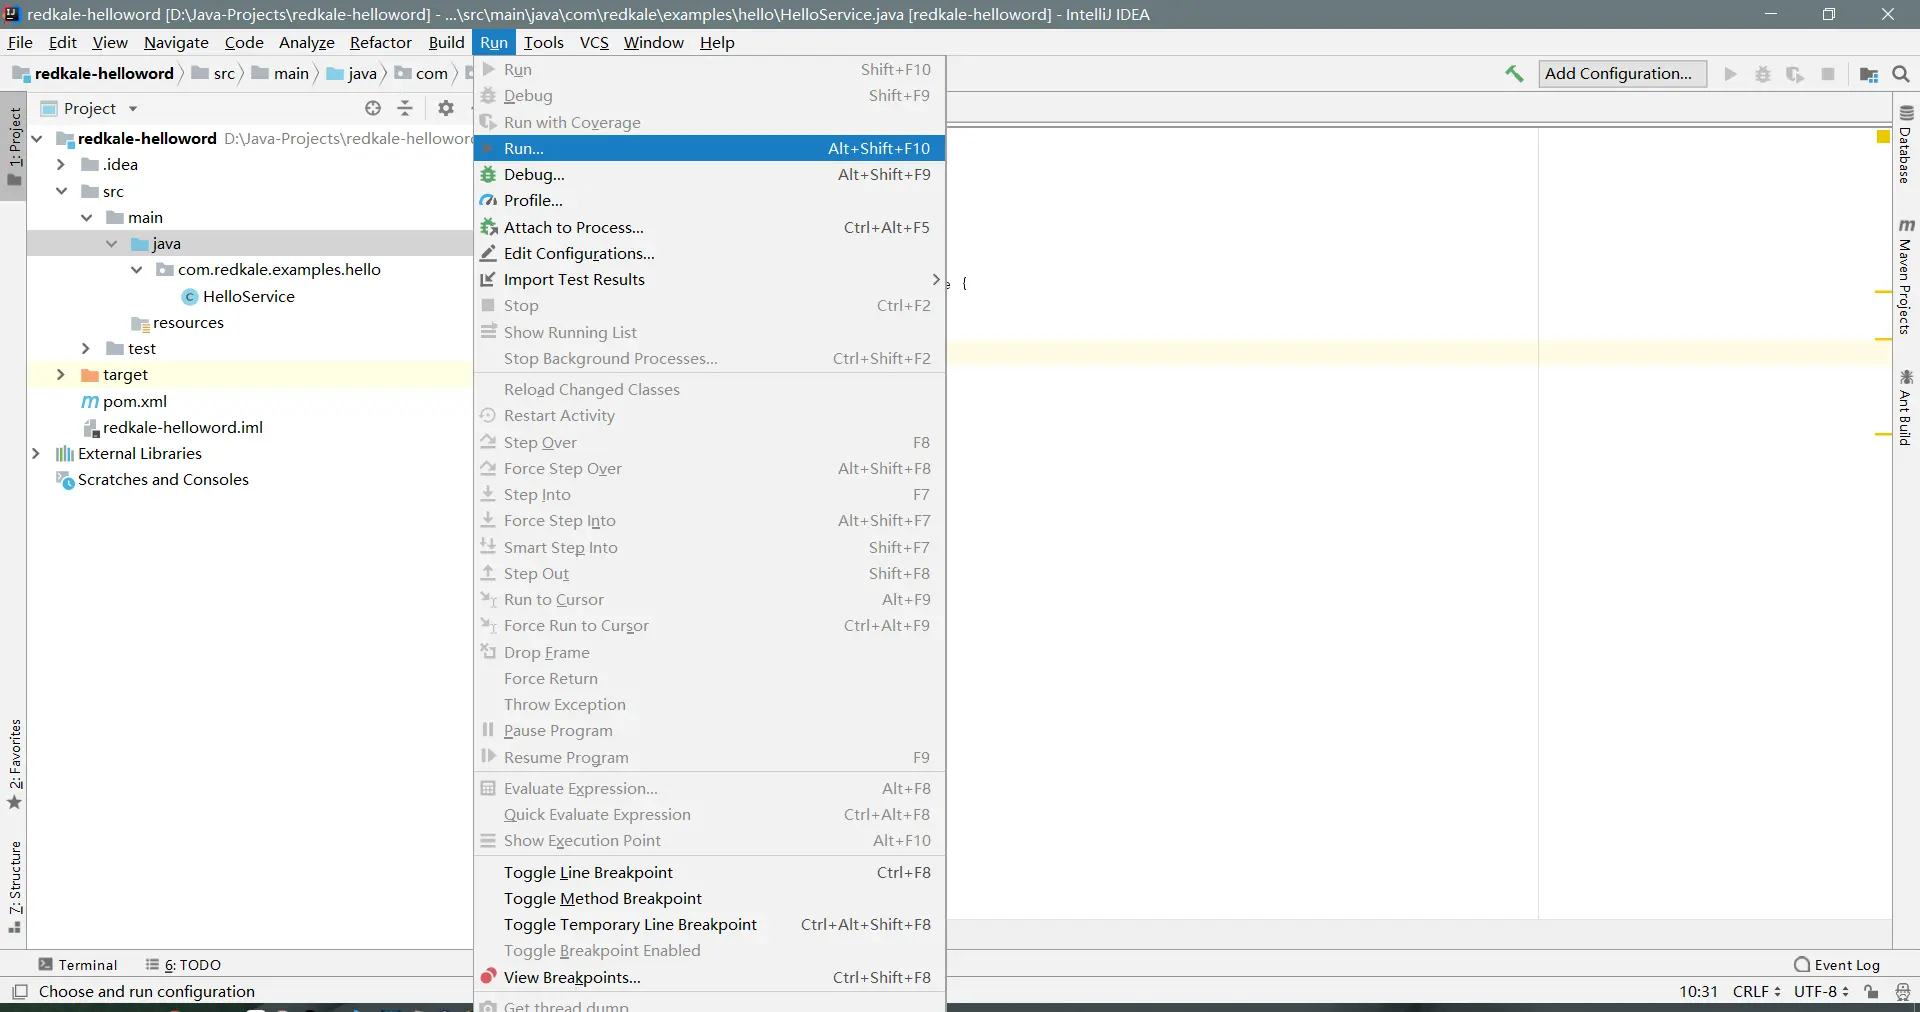Open the Event Log

click(1837, 965)
